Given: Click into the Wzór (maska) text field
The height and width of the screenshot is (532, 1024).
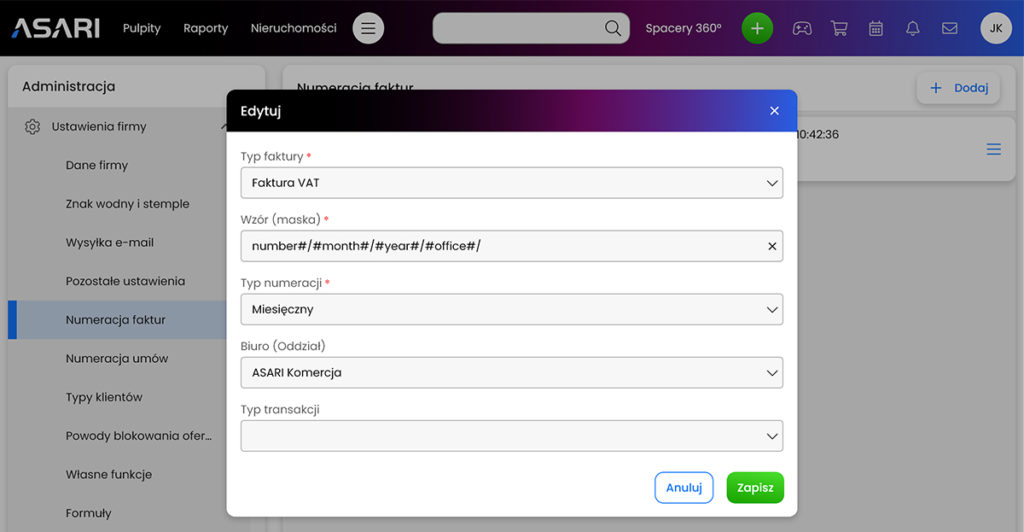Looking at the screenshot, I should 503,246.
